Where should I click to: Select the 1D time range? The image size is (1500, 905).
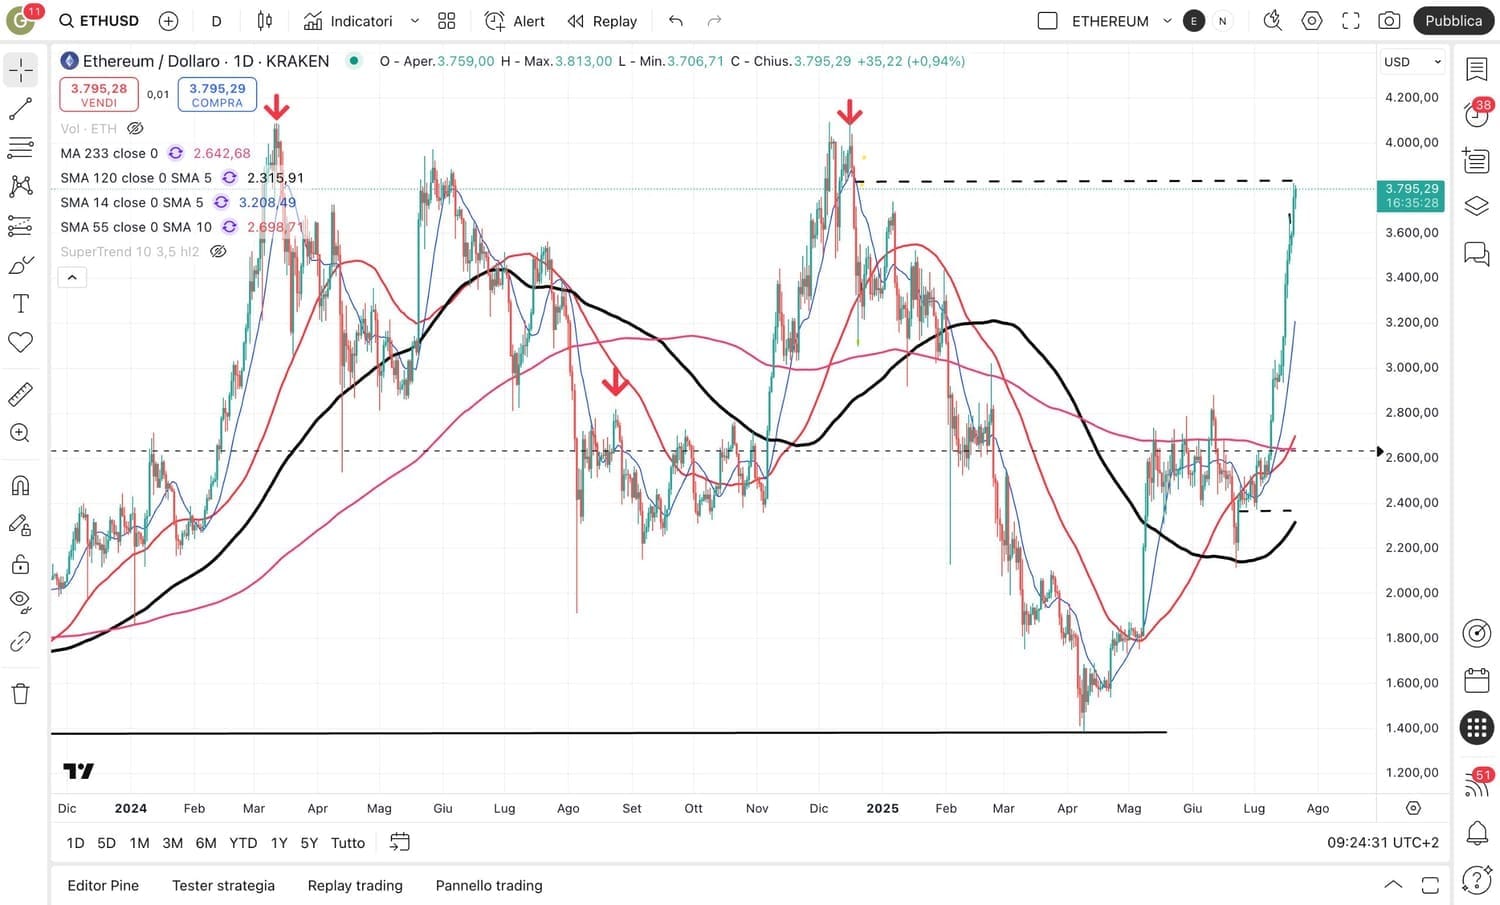click(x=75, y=843)
